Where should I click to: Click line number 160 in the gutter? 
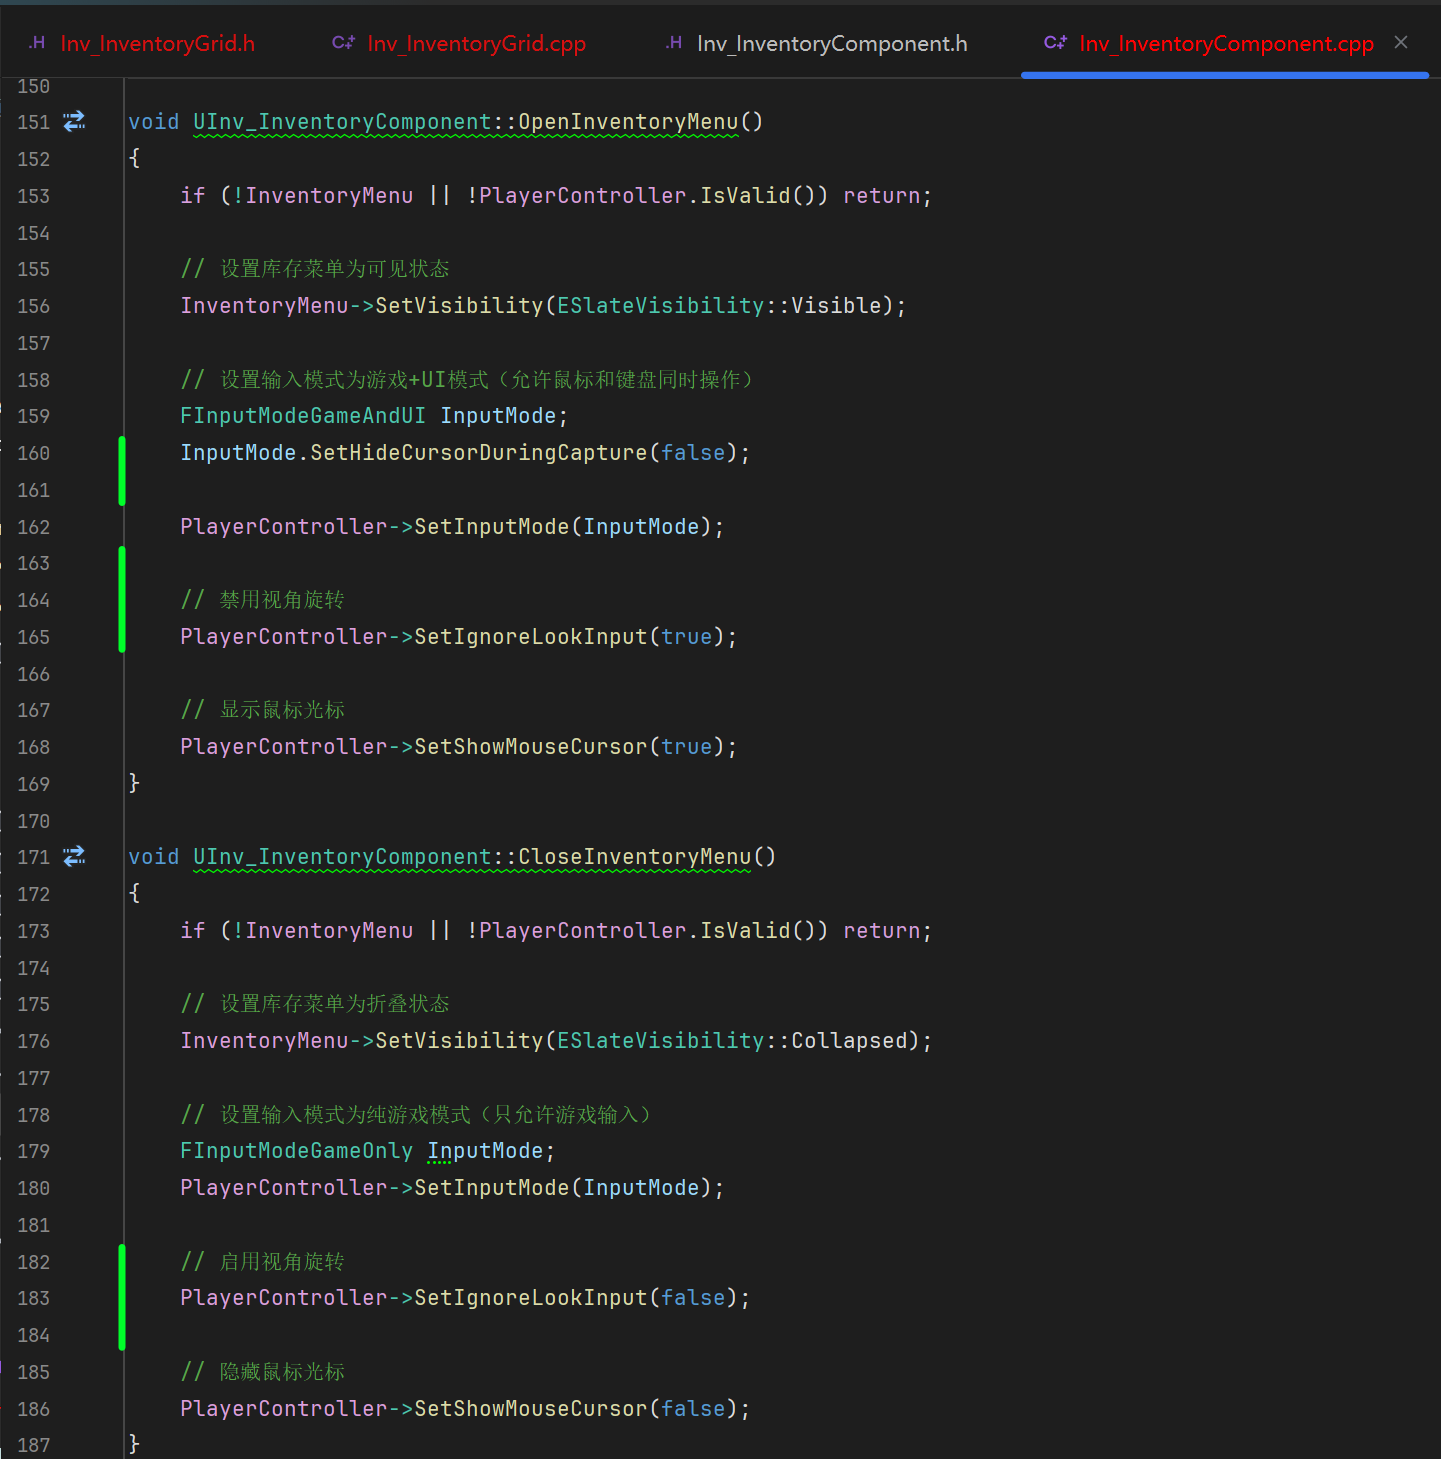click(x=33, y=453)
